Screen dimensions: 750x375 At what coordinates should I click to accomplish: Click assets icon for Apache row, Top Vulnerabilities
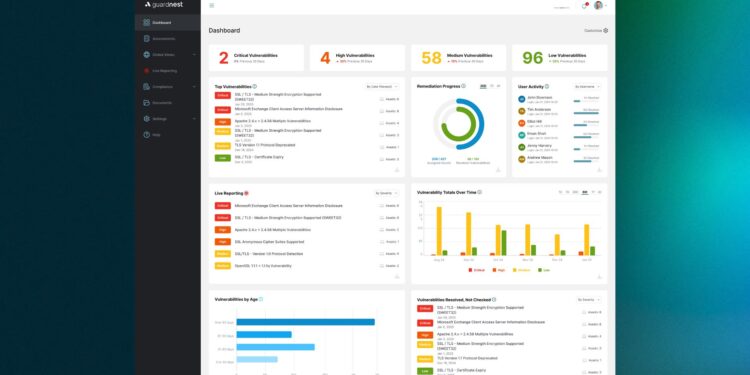(382, 123)
